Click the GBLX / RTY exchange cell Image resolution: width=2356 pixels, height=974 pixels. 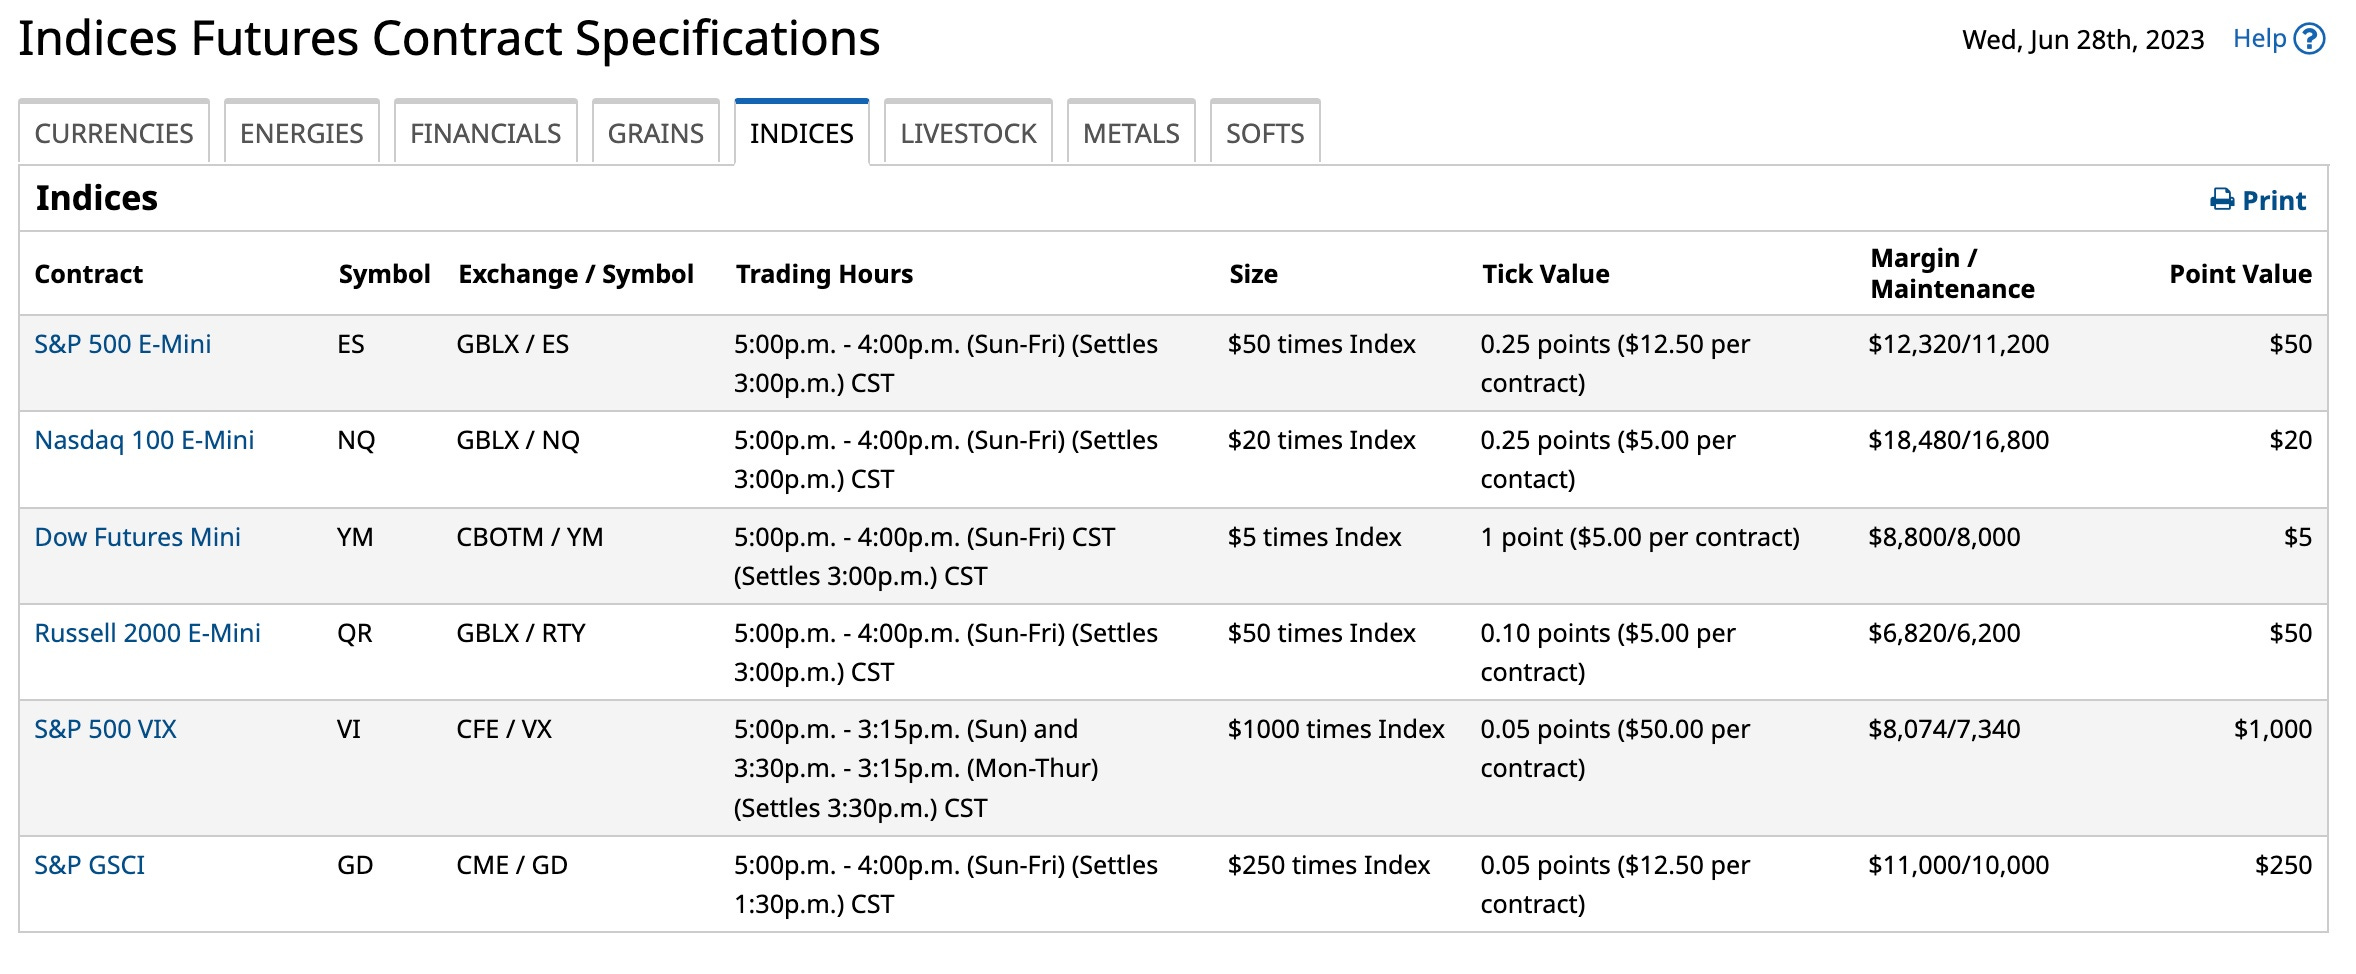521,633
